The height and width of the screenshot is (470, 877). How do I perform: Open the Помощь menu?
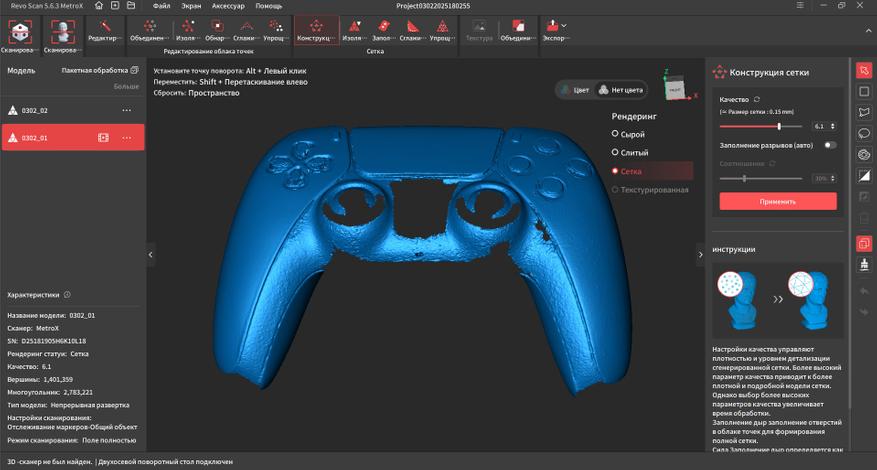[268, 6]
